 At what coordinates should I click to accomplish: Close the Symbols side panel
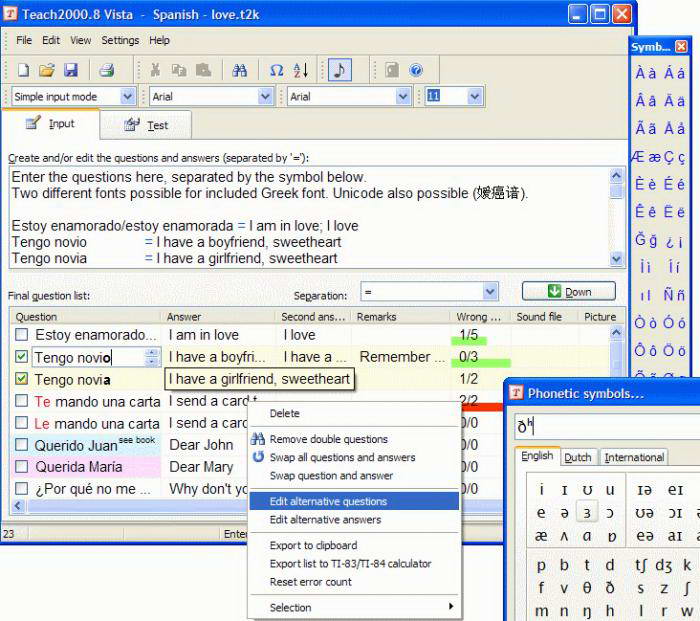[681, 46]
